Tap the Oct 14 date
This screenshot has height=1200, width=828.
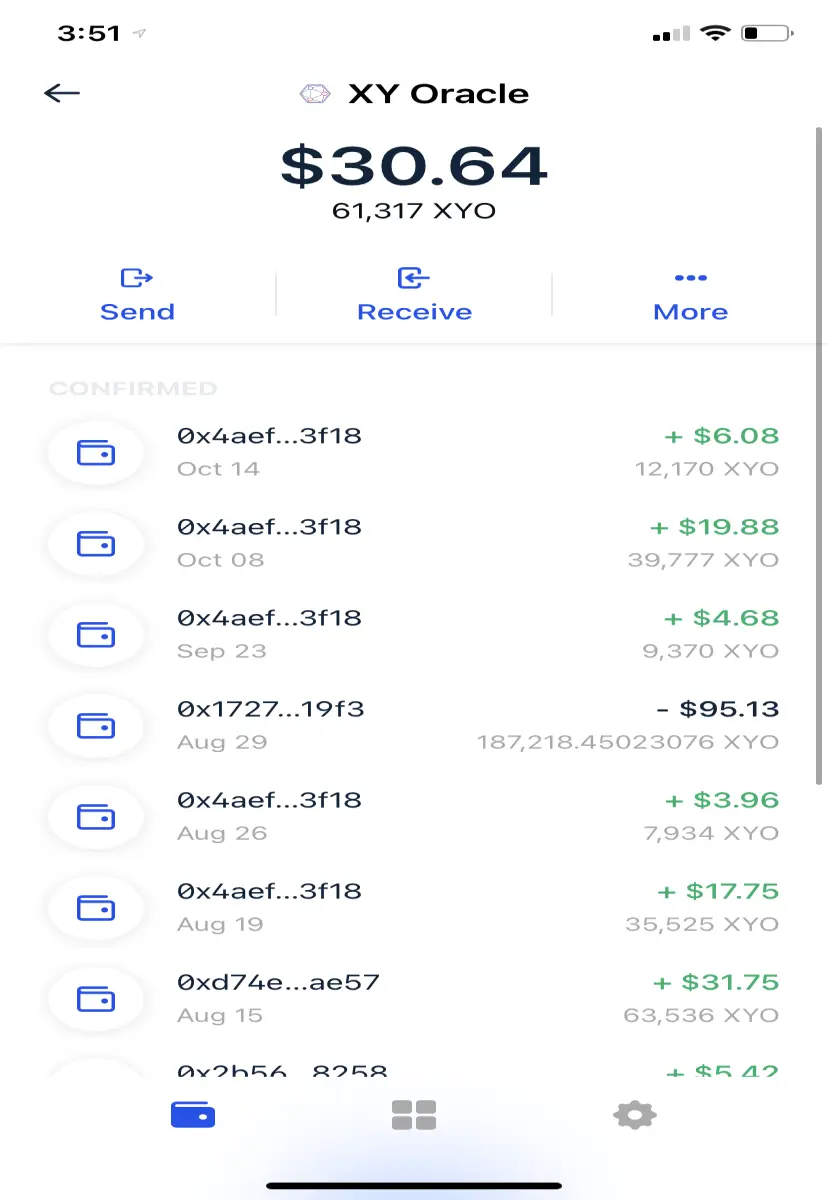point(218,469)
